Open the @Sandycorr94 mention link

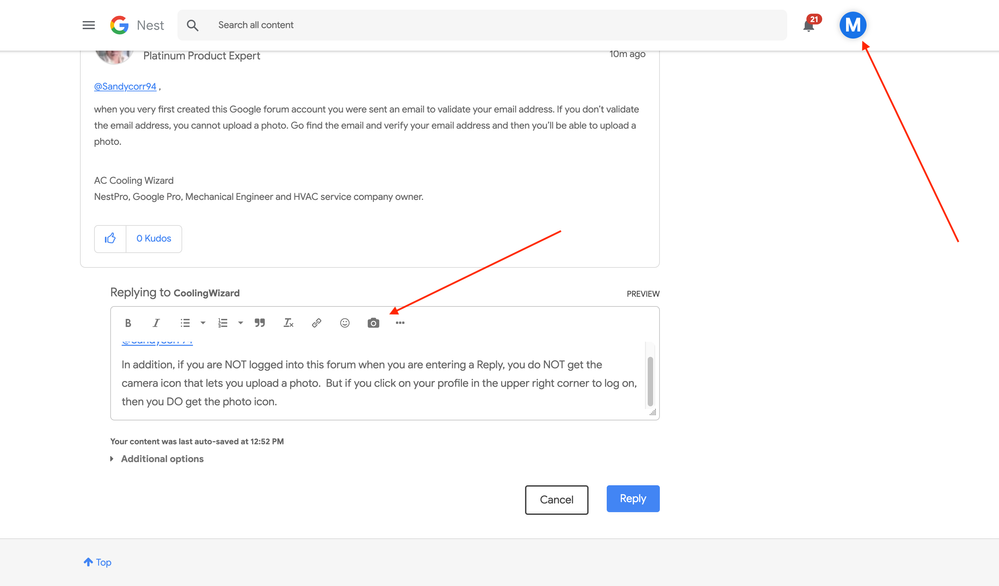click(x=125, y=87)
